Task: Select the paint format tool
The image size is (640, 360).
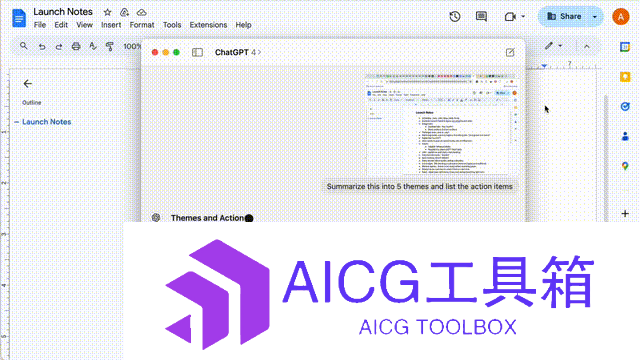Action: [109, 46]
